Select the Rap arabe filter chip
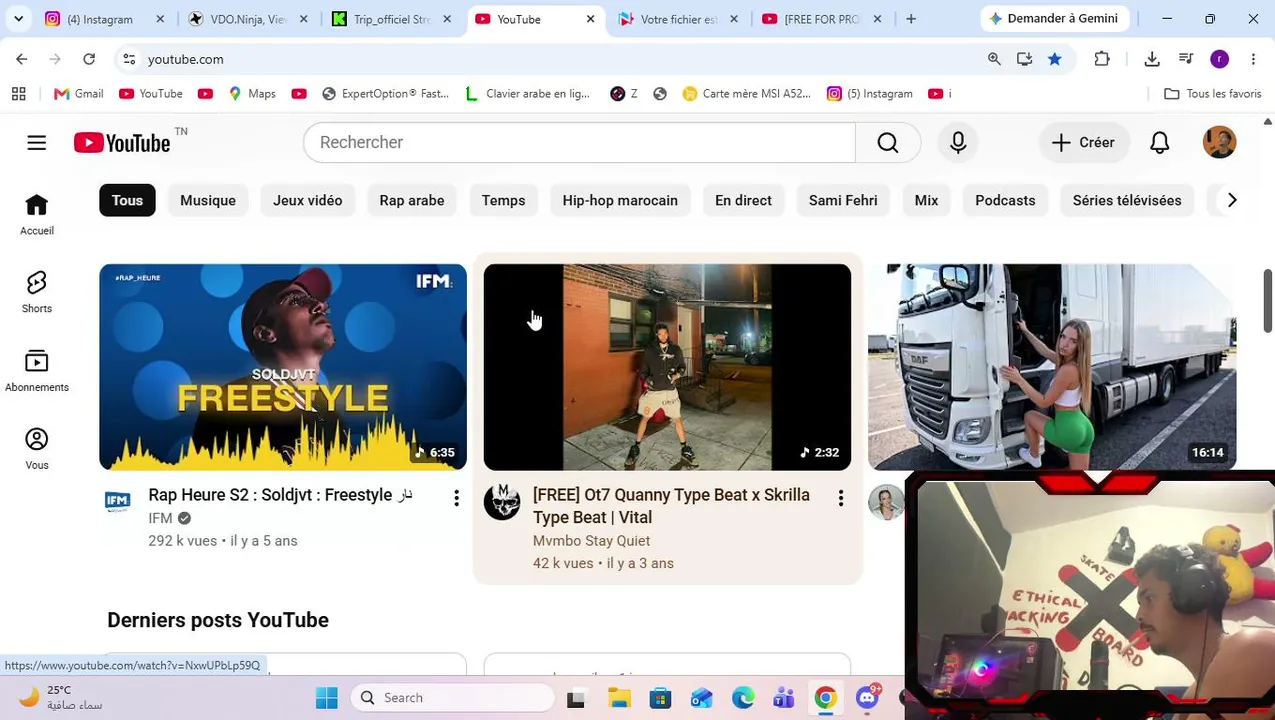The width and height of the screenshot is (1275, 720). (412, 200)
